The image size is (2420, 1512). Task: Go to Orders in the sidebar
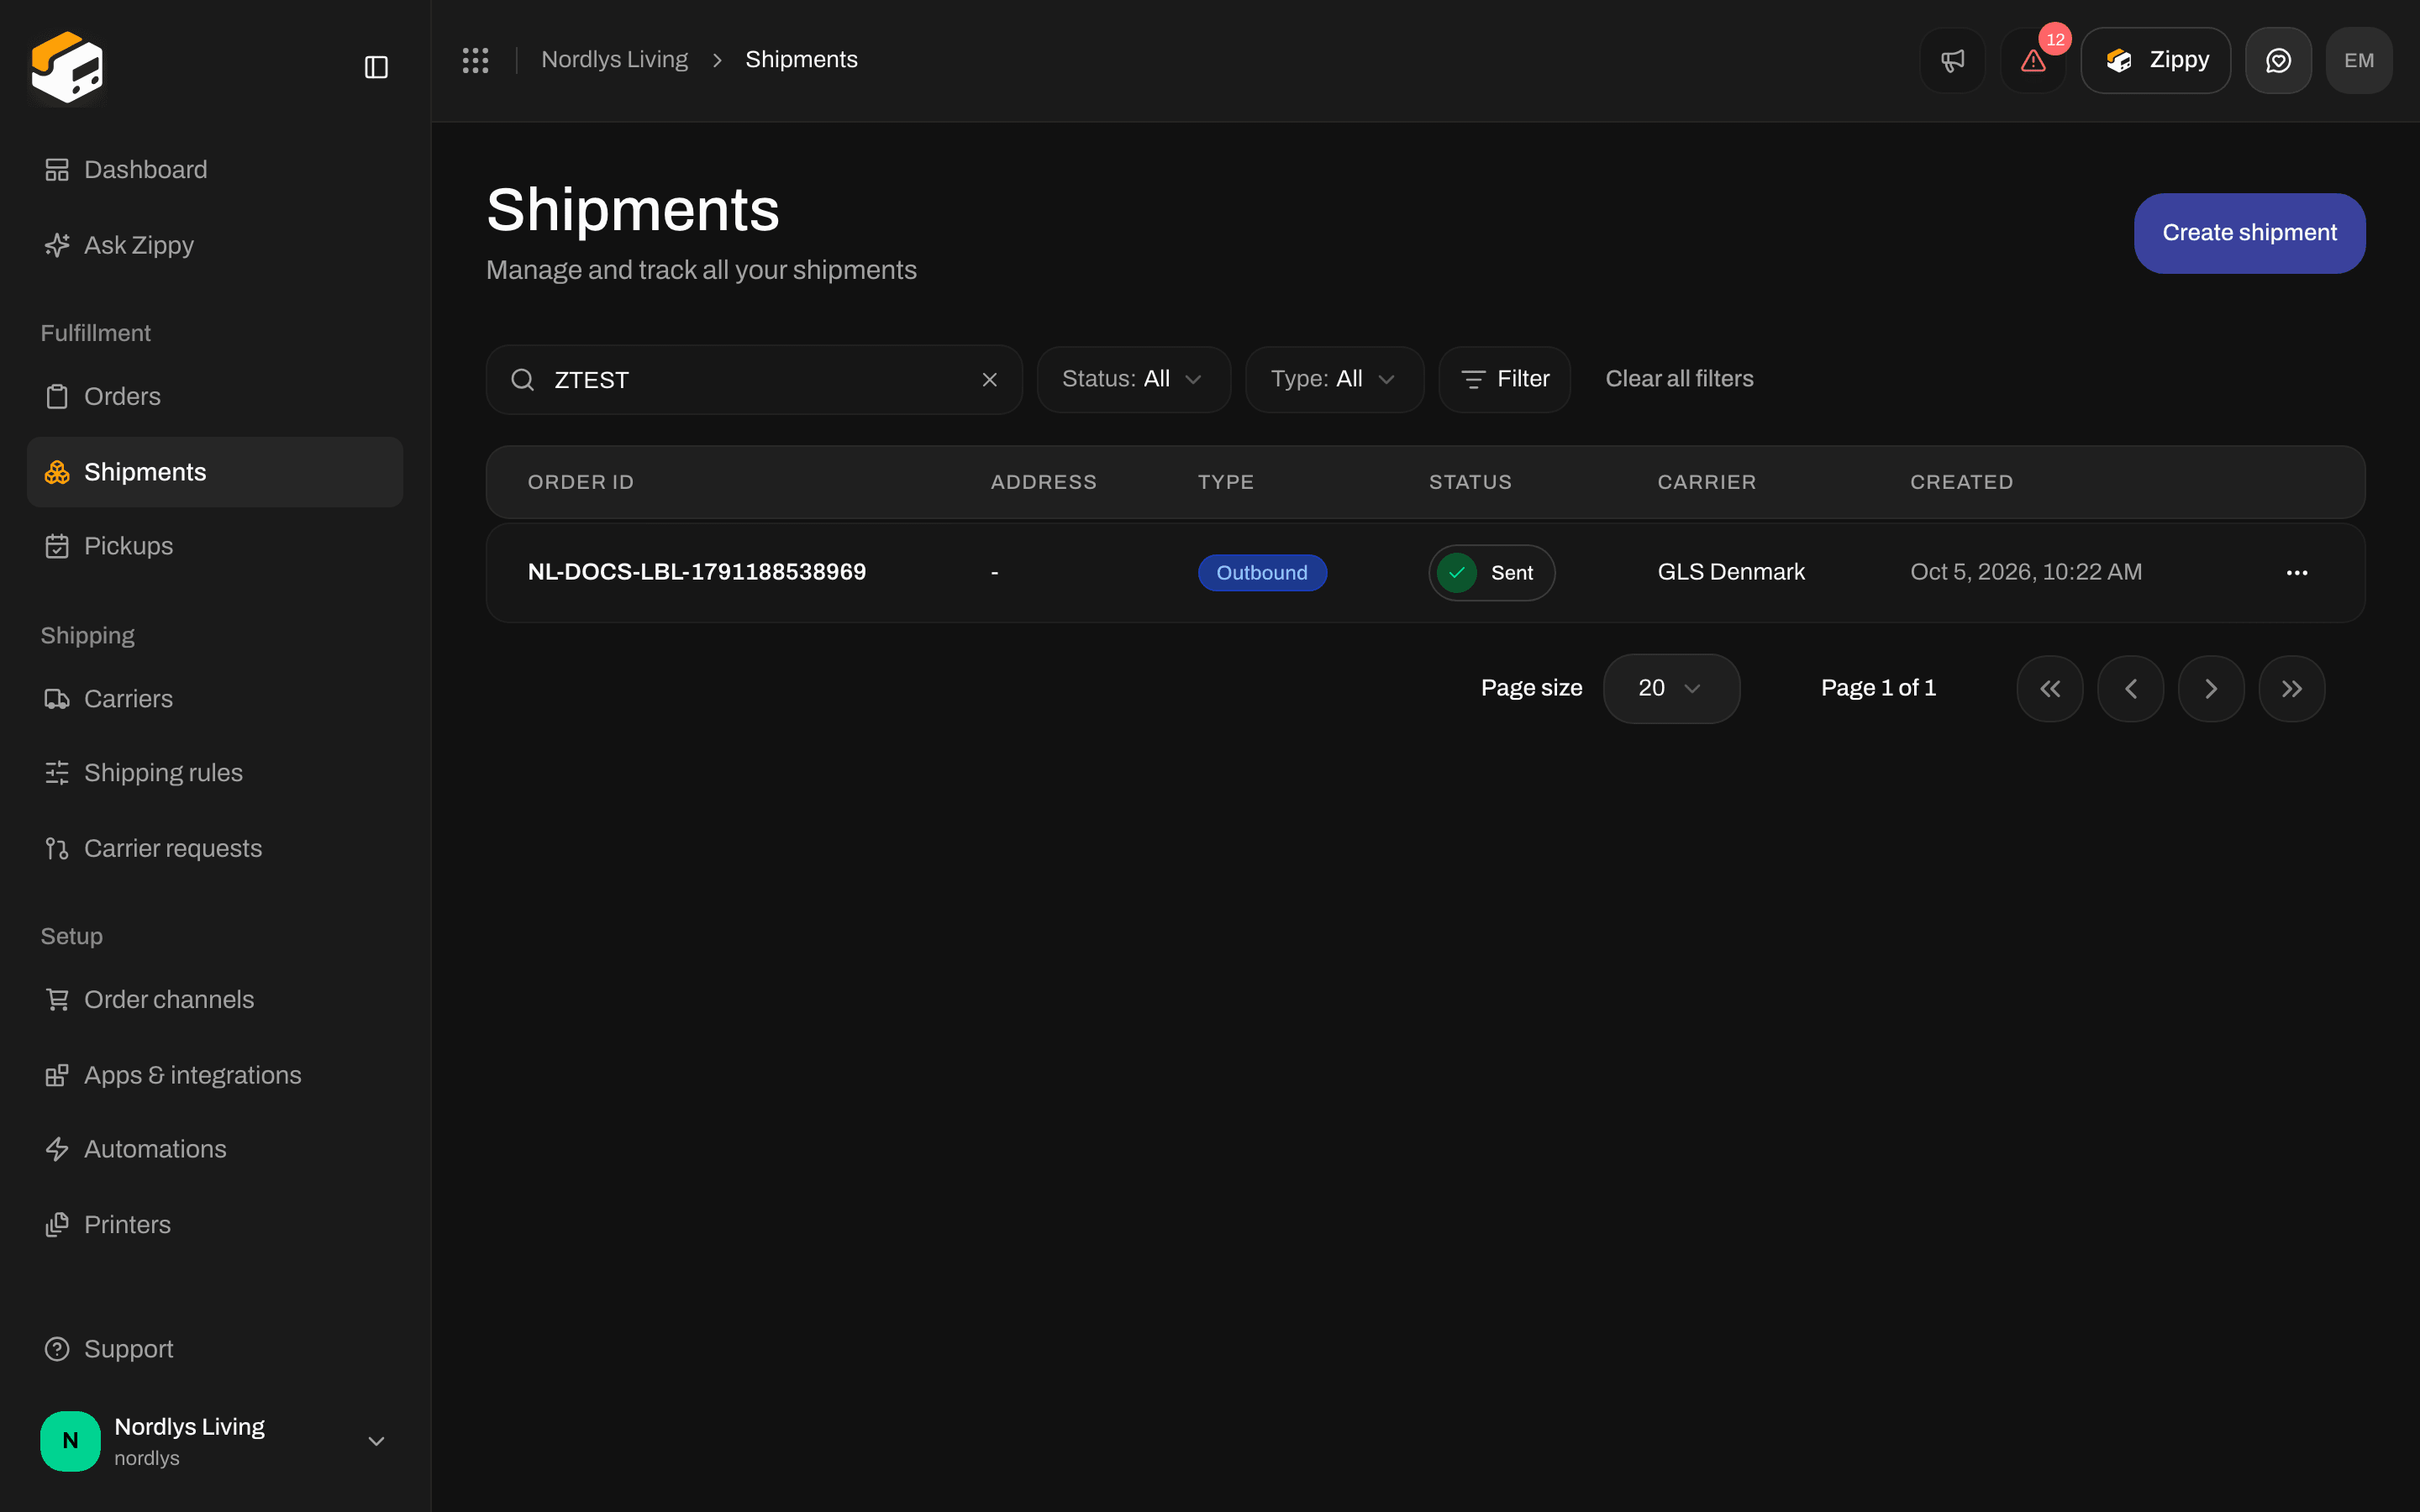(x=215, y=397)
